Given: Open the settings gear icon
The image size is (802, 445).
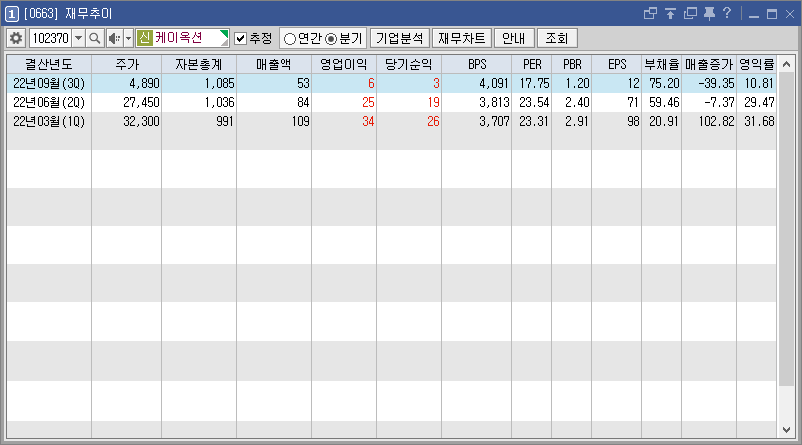Looking at the screenshot, I should coord(16,38).
